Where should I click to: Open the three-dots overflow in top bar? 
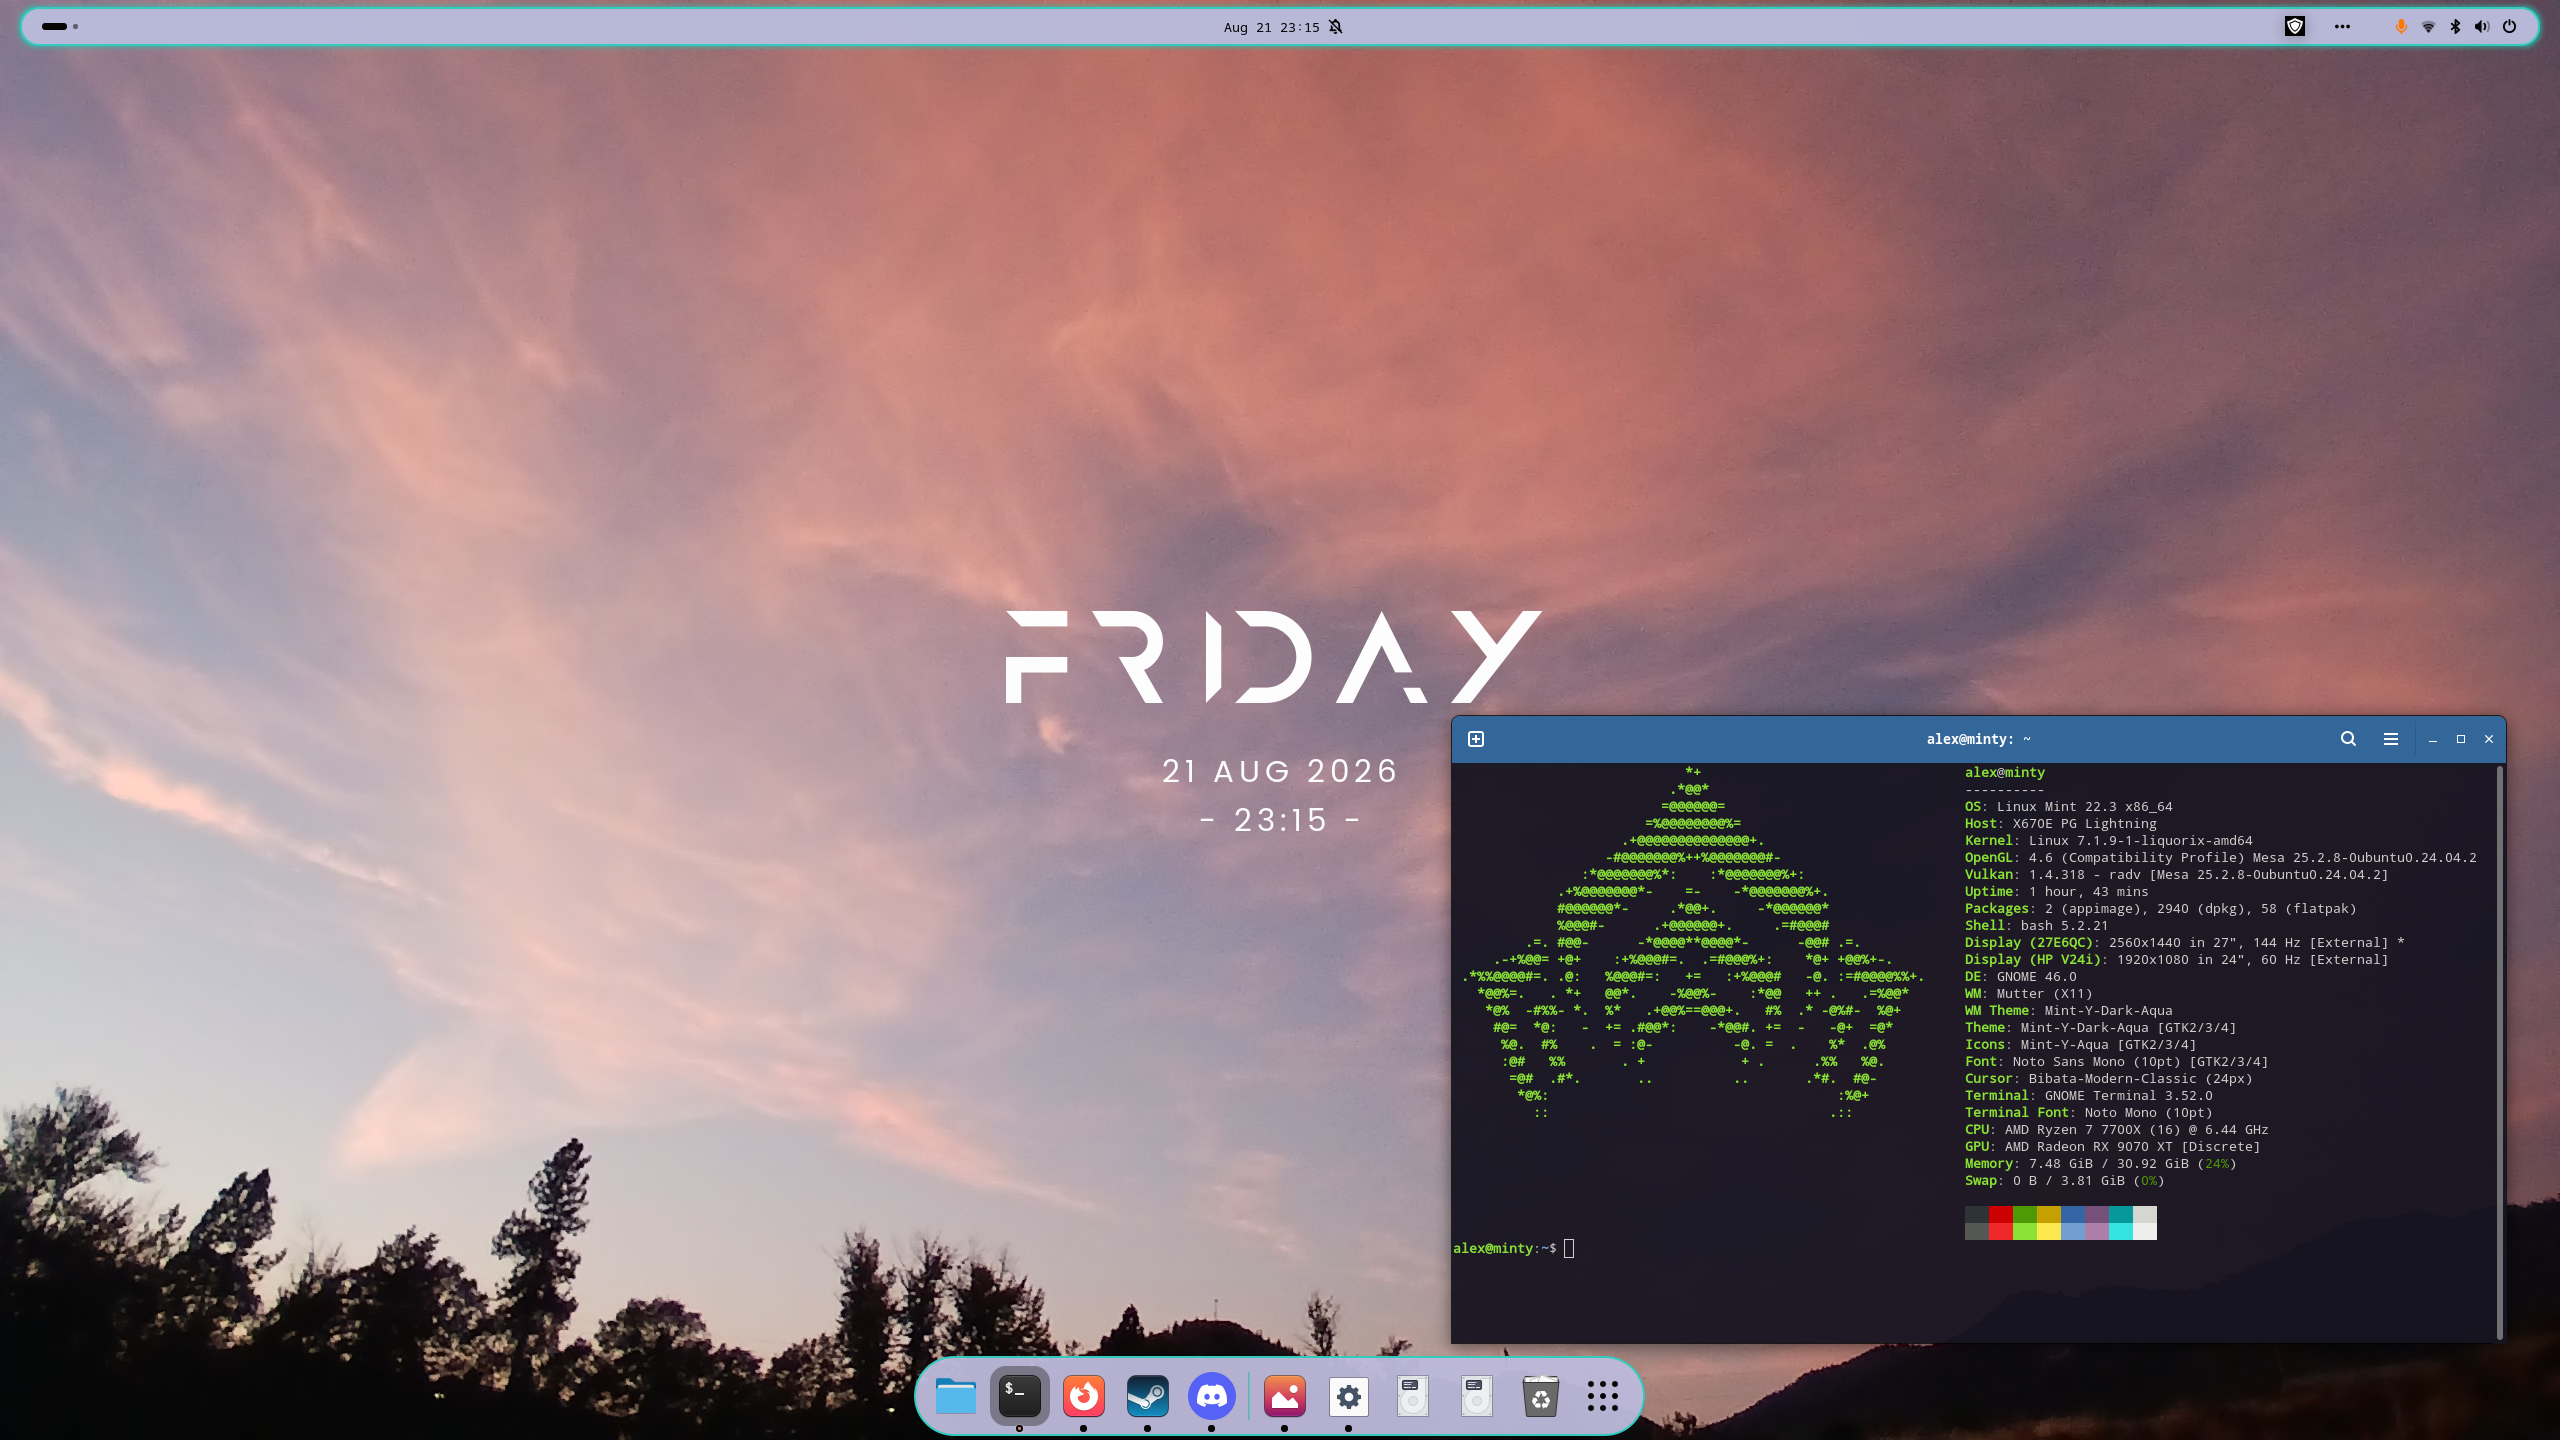tap(2342, 27)
